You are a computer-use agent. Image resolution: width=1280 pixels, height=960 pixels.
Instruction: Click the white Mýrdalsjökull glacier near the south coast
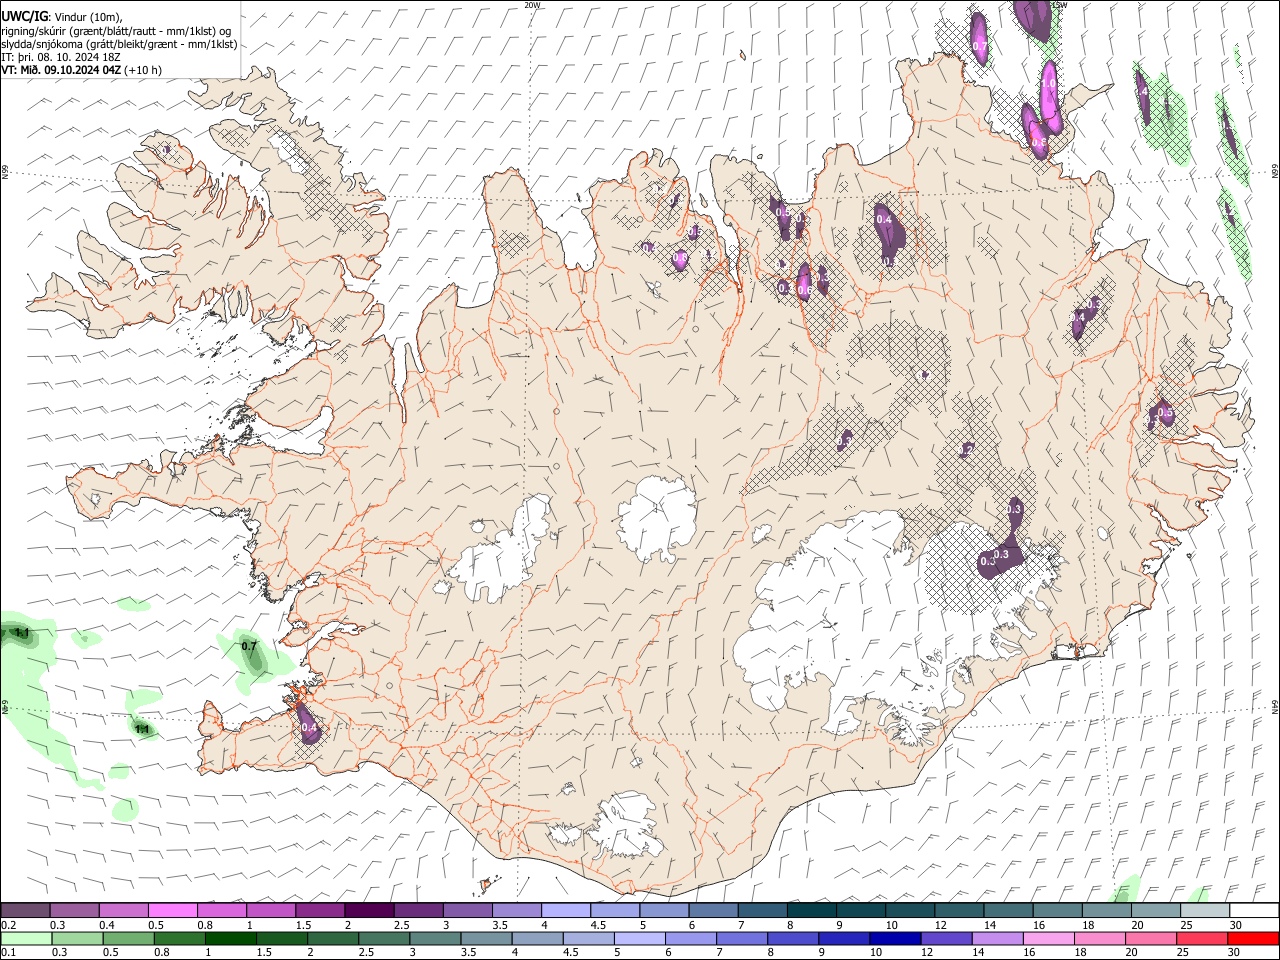click(x=626, y=827)
